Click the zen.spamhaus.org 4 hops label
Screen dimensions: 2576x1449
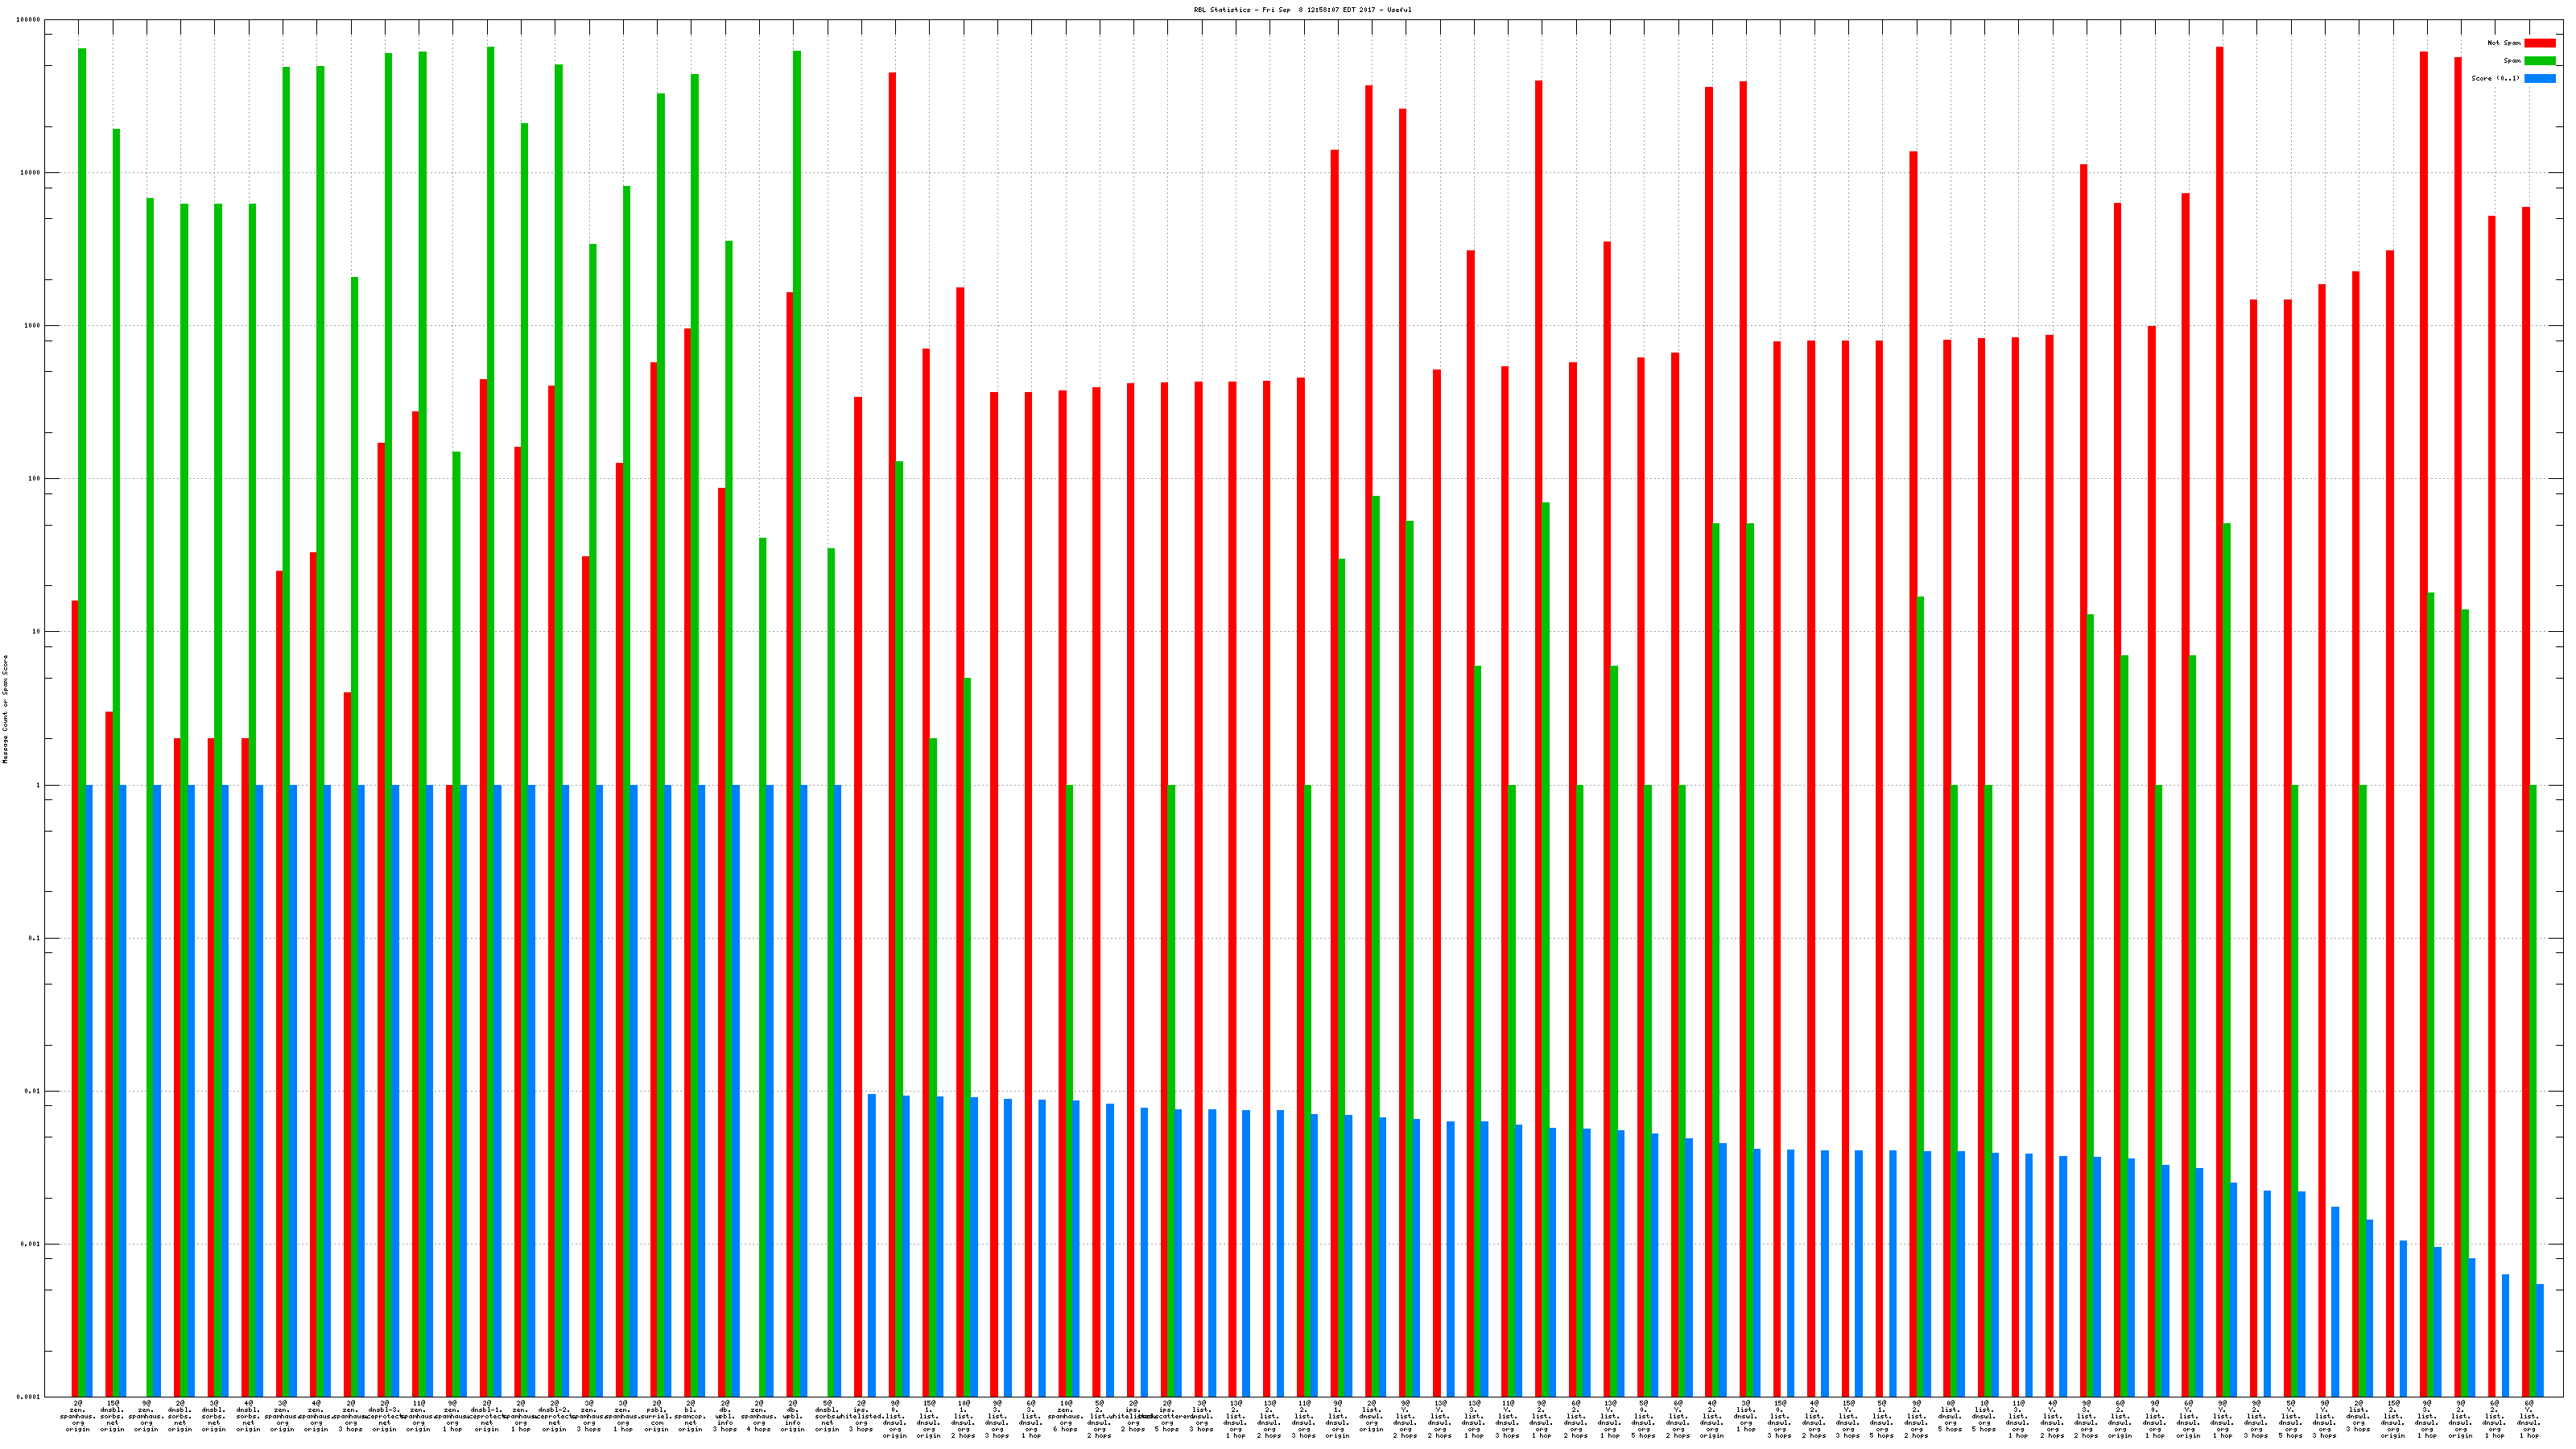coord(759,1416)
